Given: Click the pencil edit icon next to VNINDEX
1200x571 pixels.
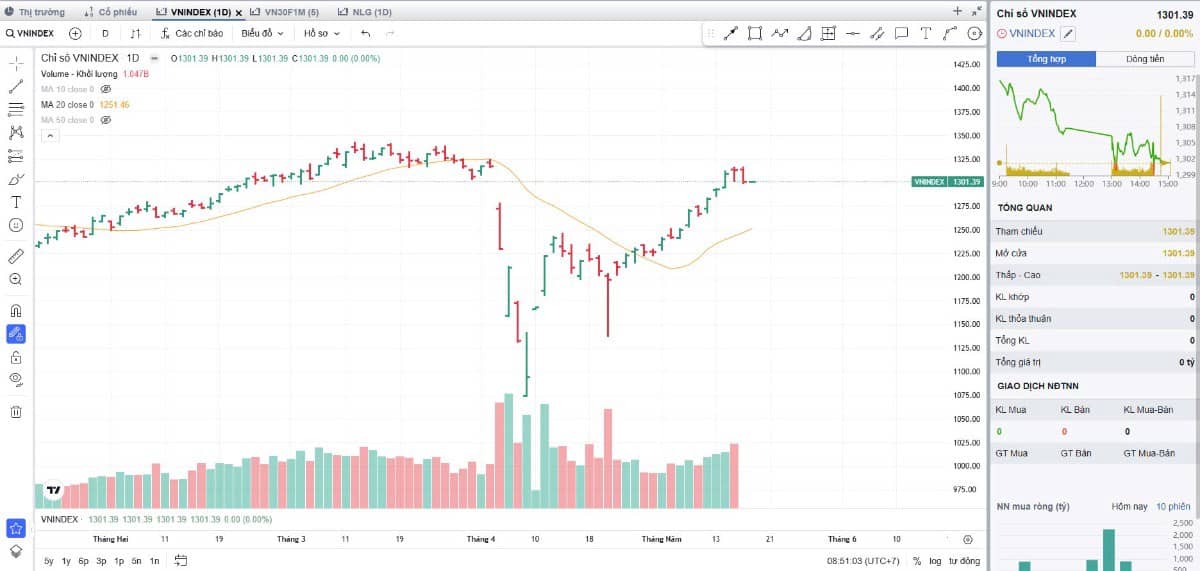Looking at the screenshot, I should click(1068, 33).
